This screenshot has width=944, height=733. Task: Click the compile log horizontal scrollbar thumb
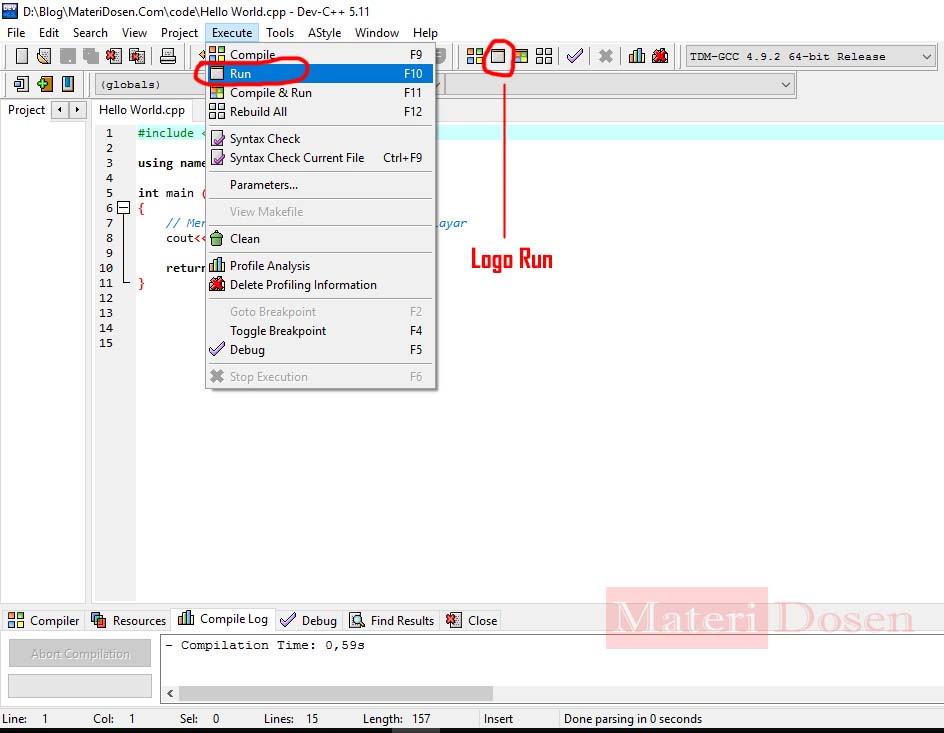pos(336,693)
